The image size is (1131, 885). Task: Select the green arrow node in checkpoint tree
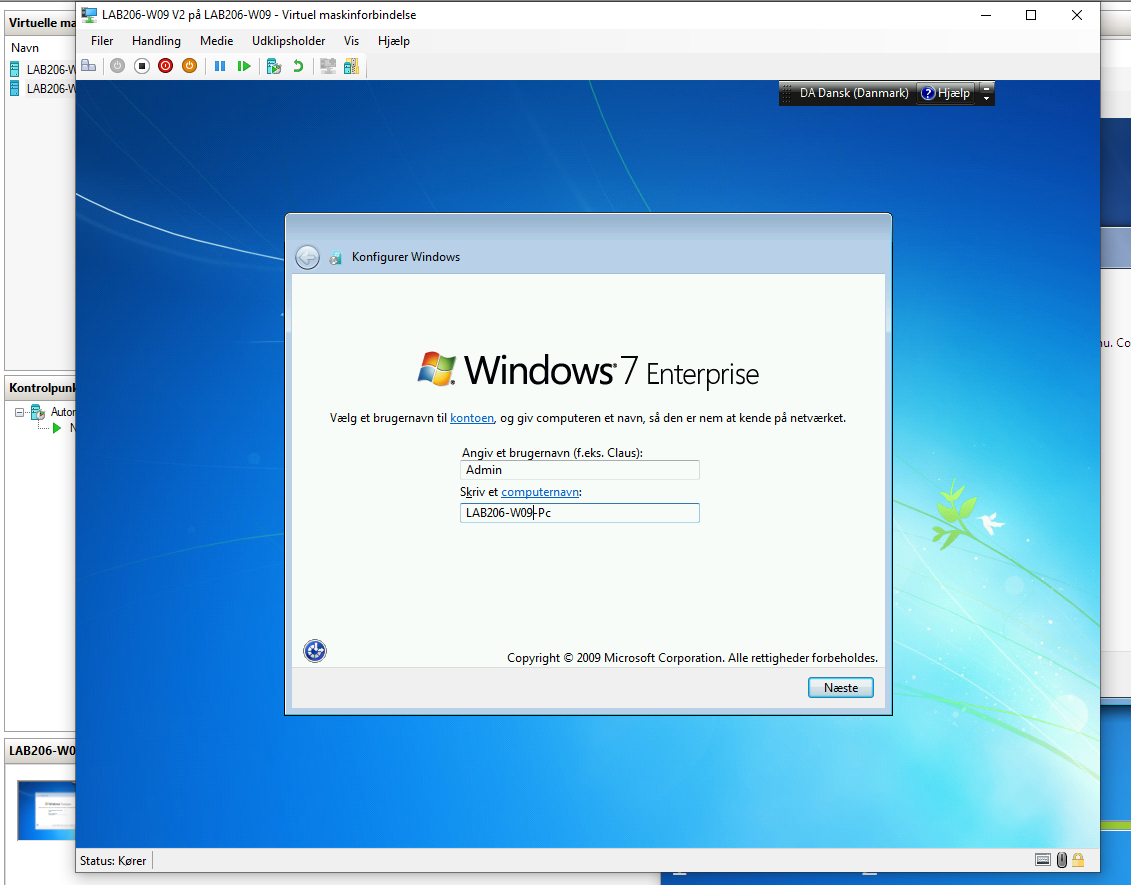point(57,428)
